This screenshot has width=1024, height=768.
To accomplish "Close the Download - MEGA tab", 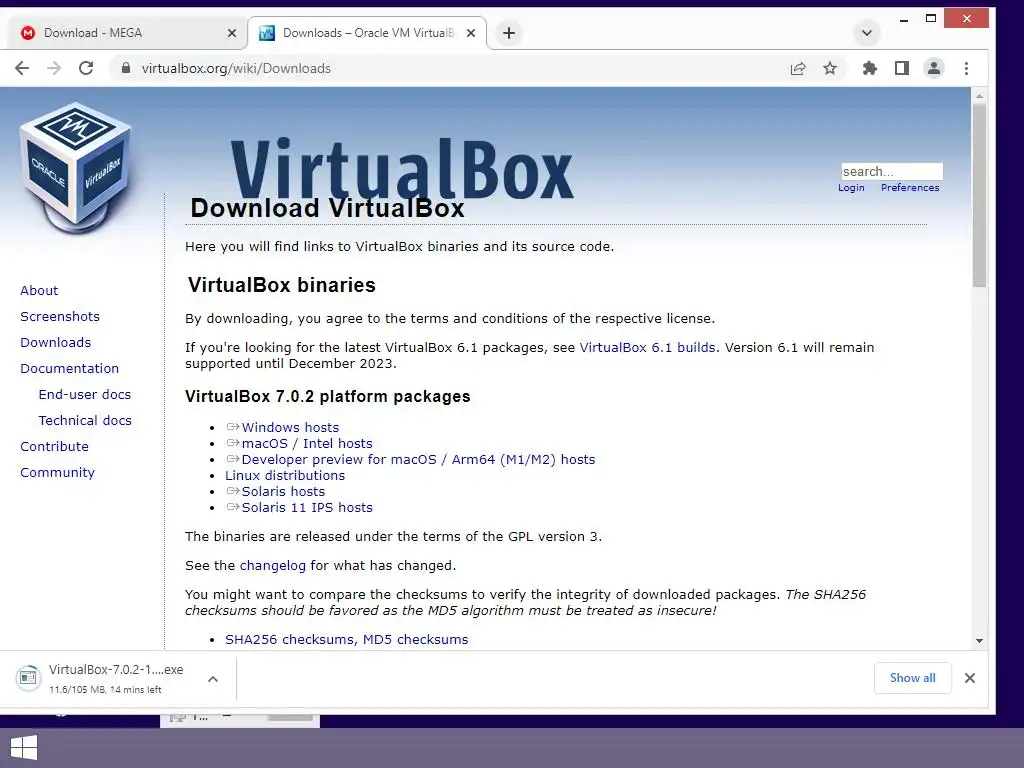I will (232, 33).
